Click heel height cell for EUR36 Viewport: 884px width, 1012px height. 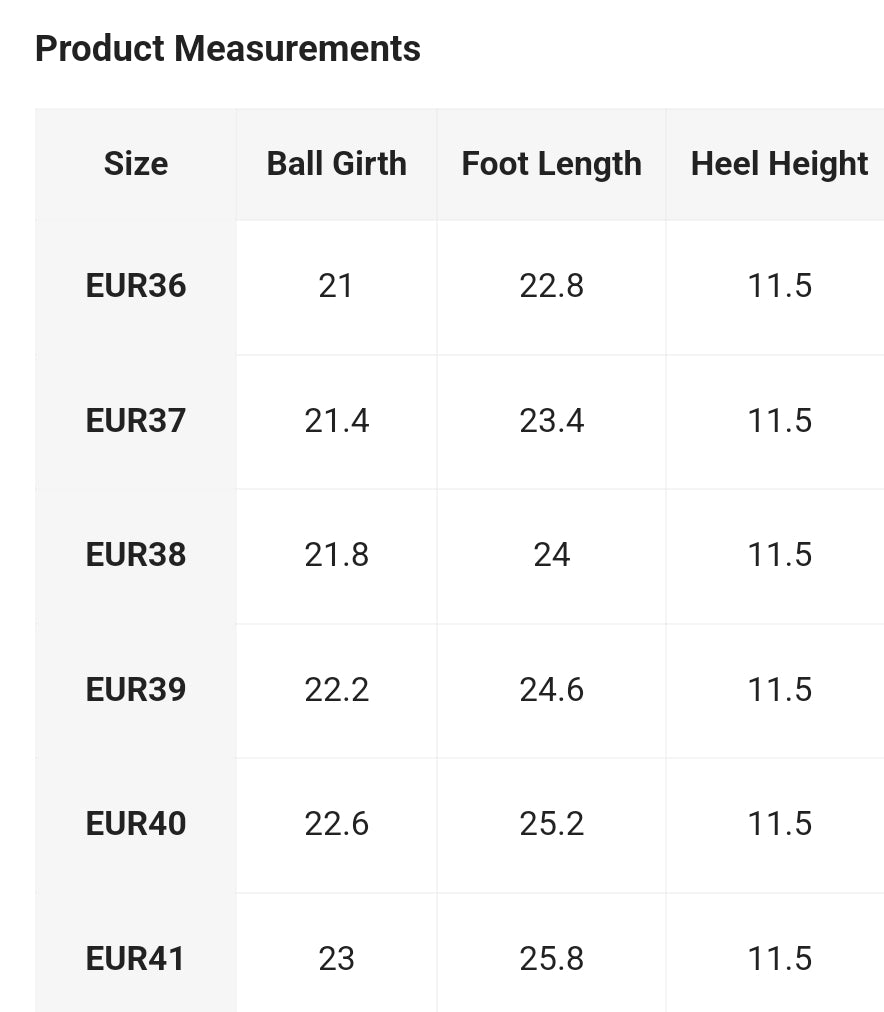(780, 286)
